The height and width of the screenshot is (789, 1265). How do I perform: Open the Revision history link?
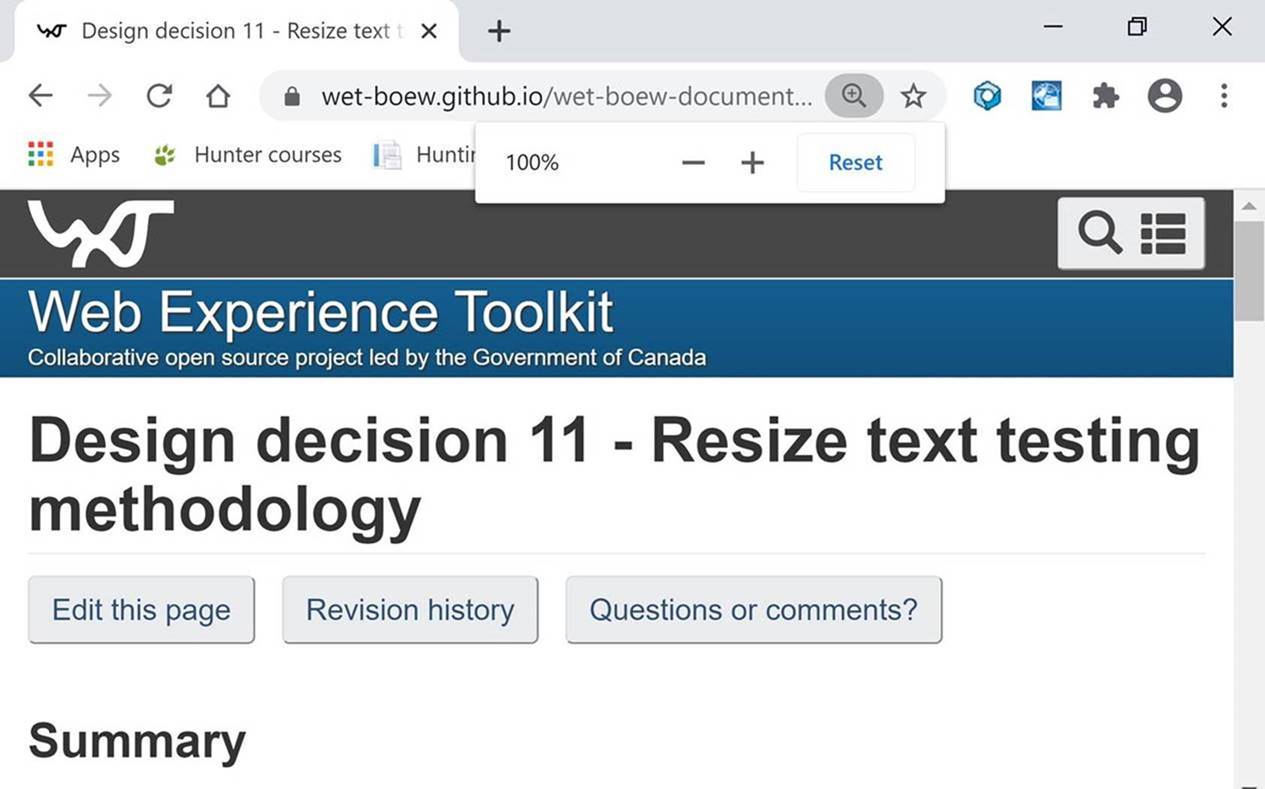[410, 610]
